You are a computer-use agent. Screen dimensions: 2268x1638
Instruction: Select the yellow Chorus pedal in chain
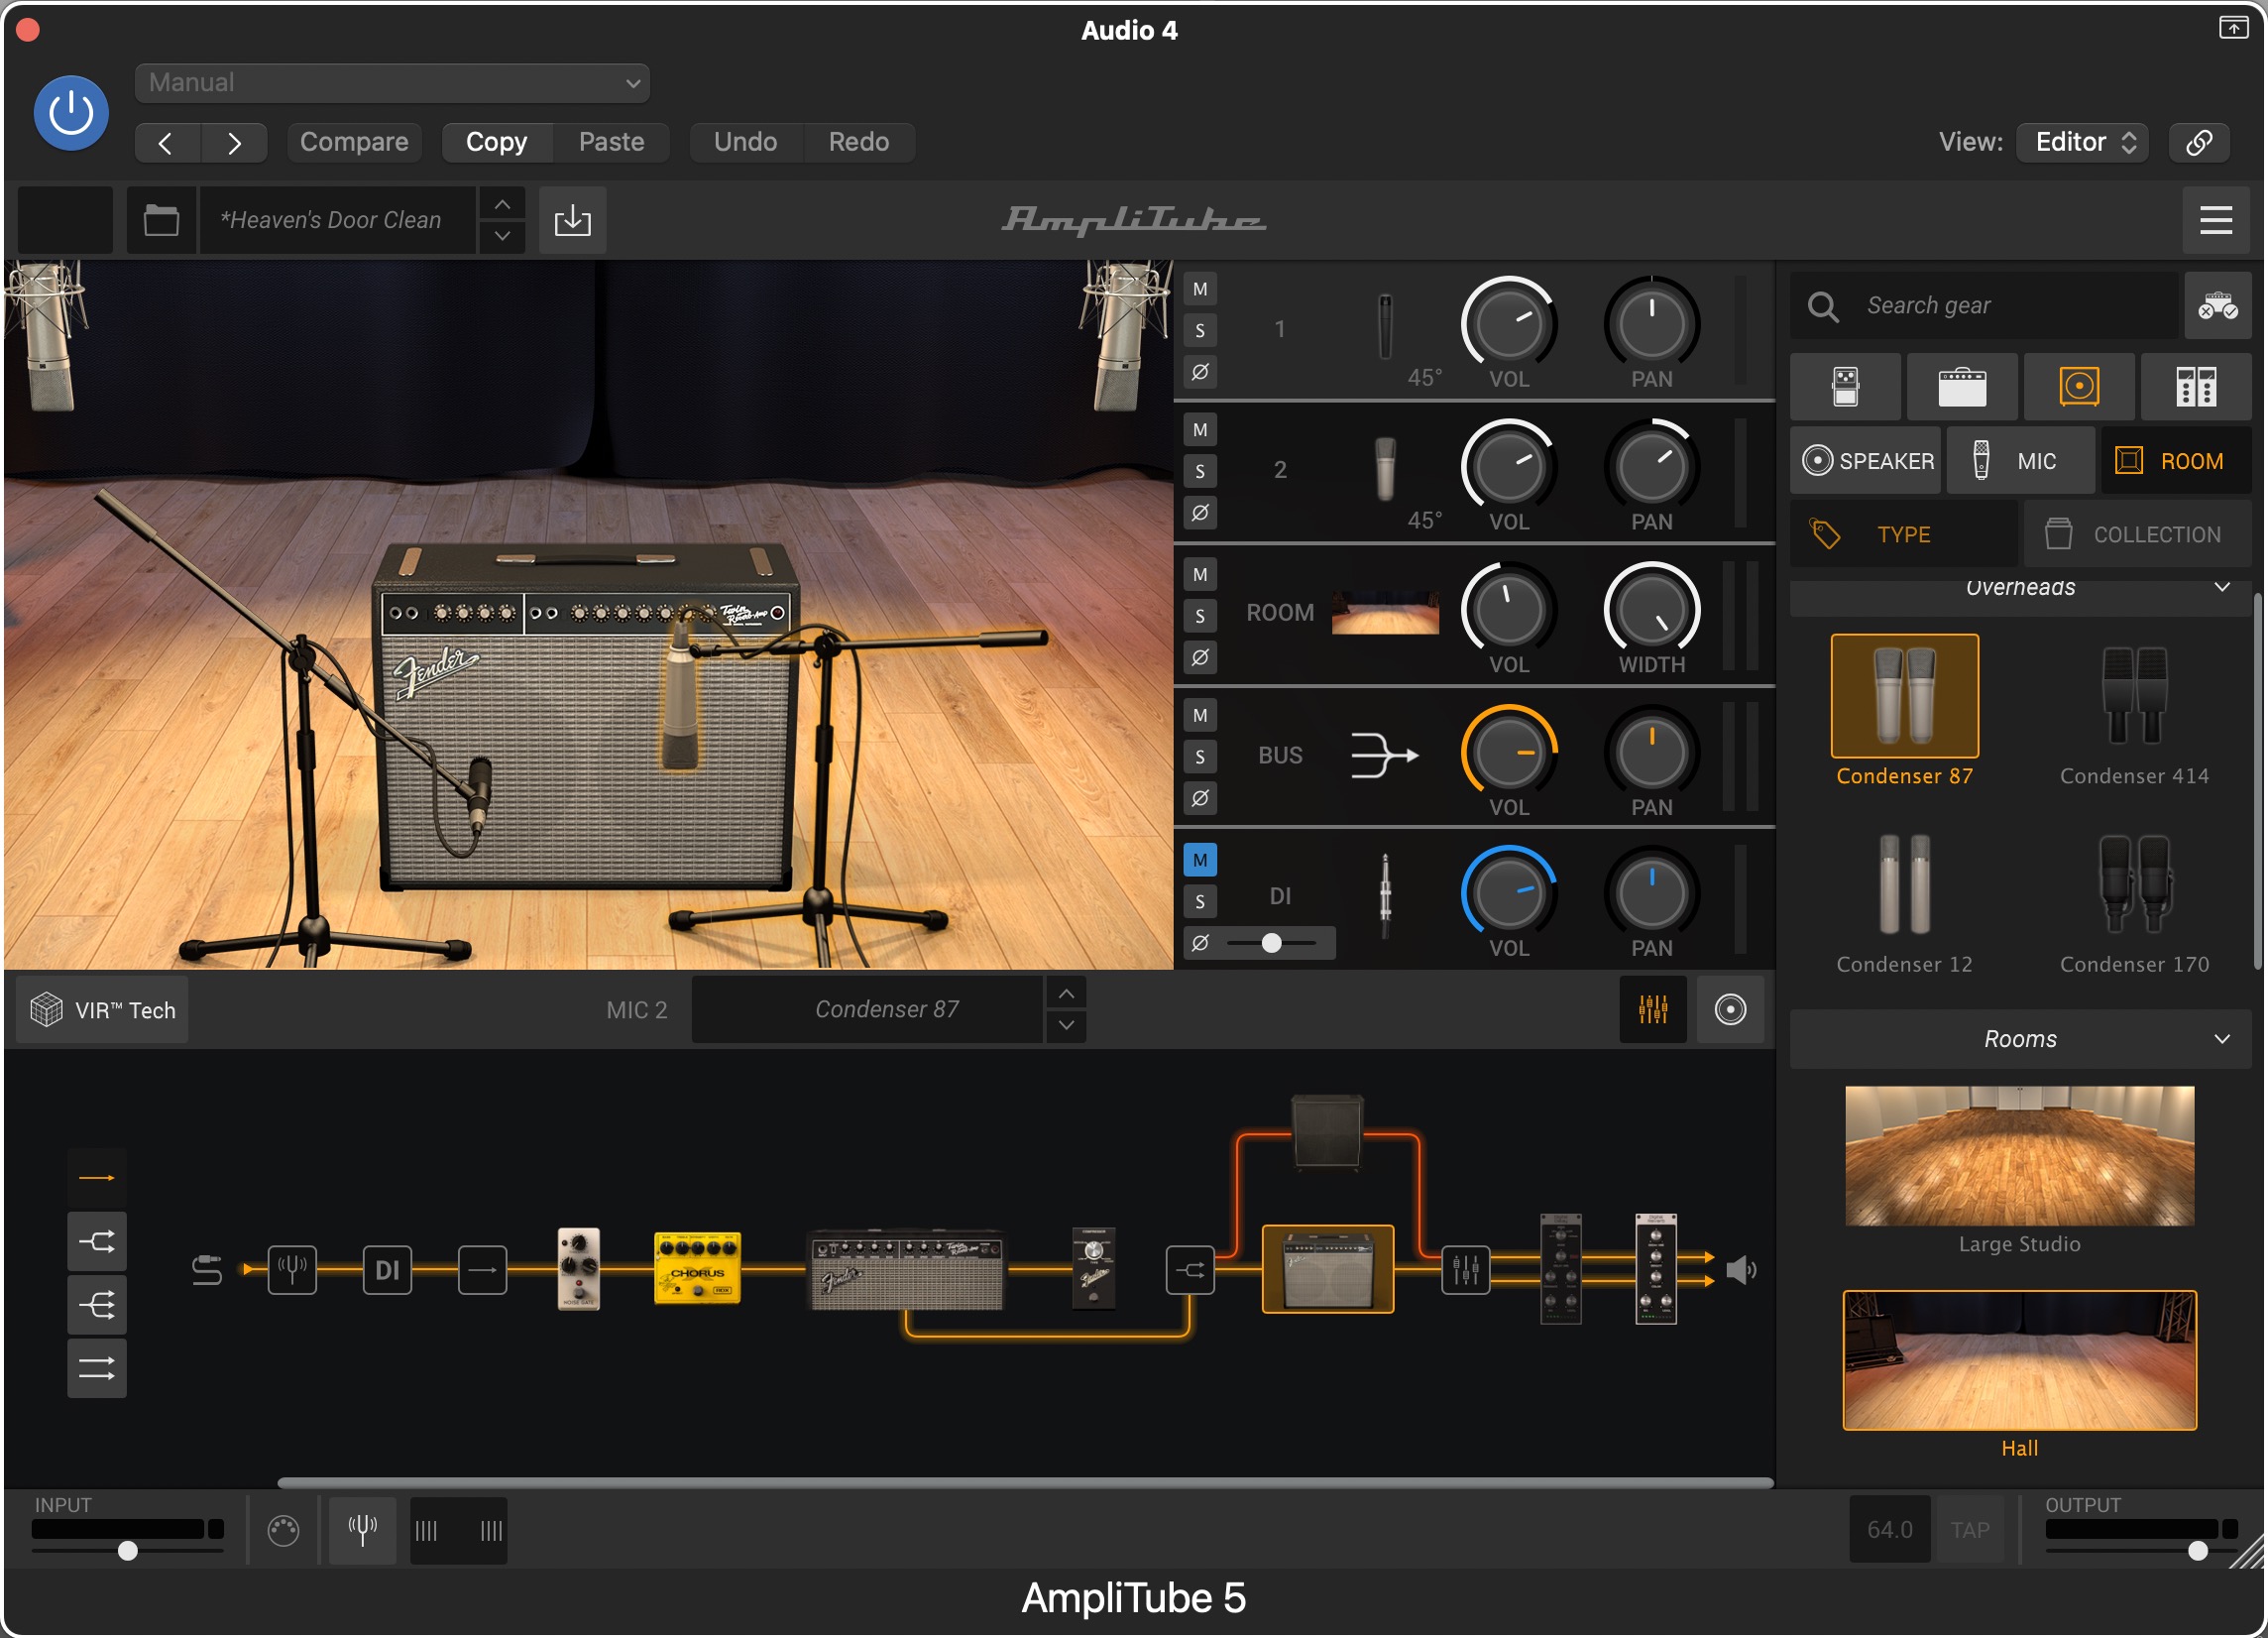[x=697, y=1268]
